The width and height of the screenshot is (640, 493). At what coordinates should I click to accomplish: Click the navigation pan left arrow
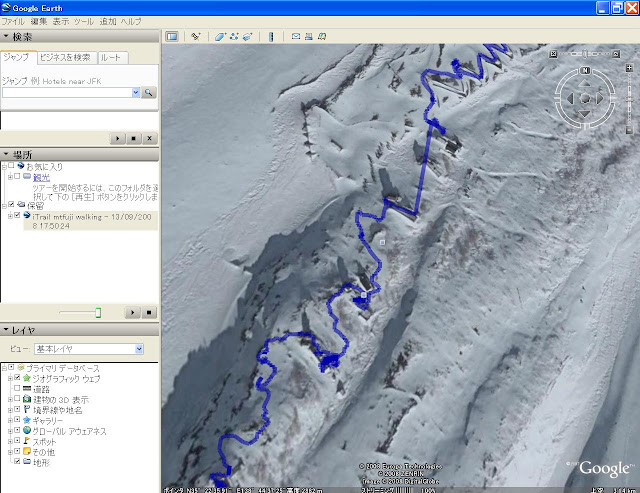pos(570,98)
